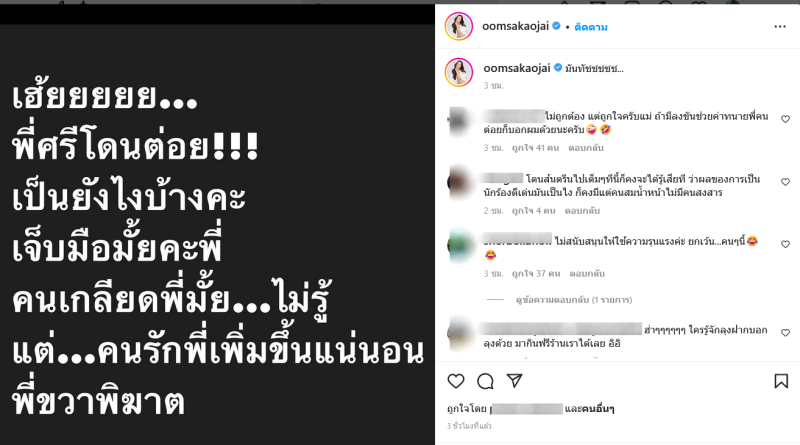
Task: Expand replies via ดูข้อความตอบกลับ (1 รายการ)
Action: (573, 300)
